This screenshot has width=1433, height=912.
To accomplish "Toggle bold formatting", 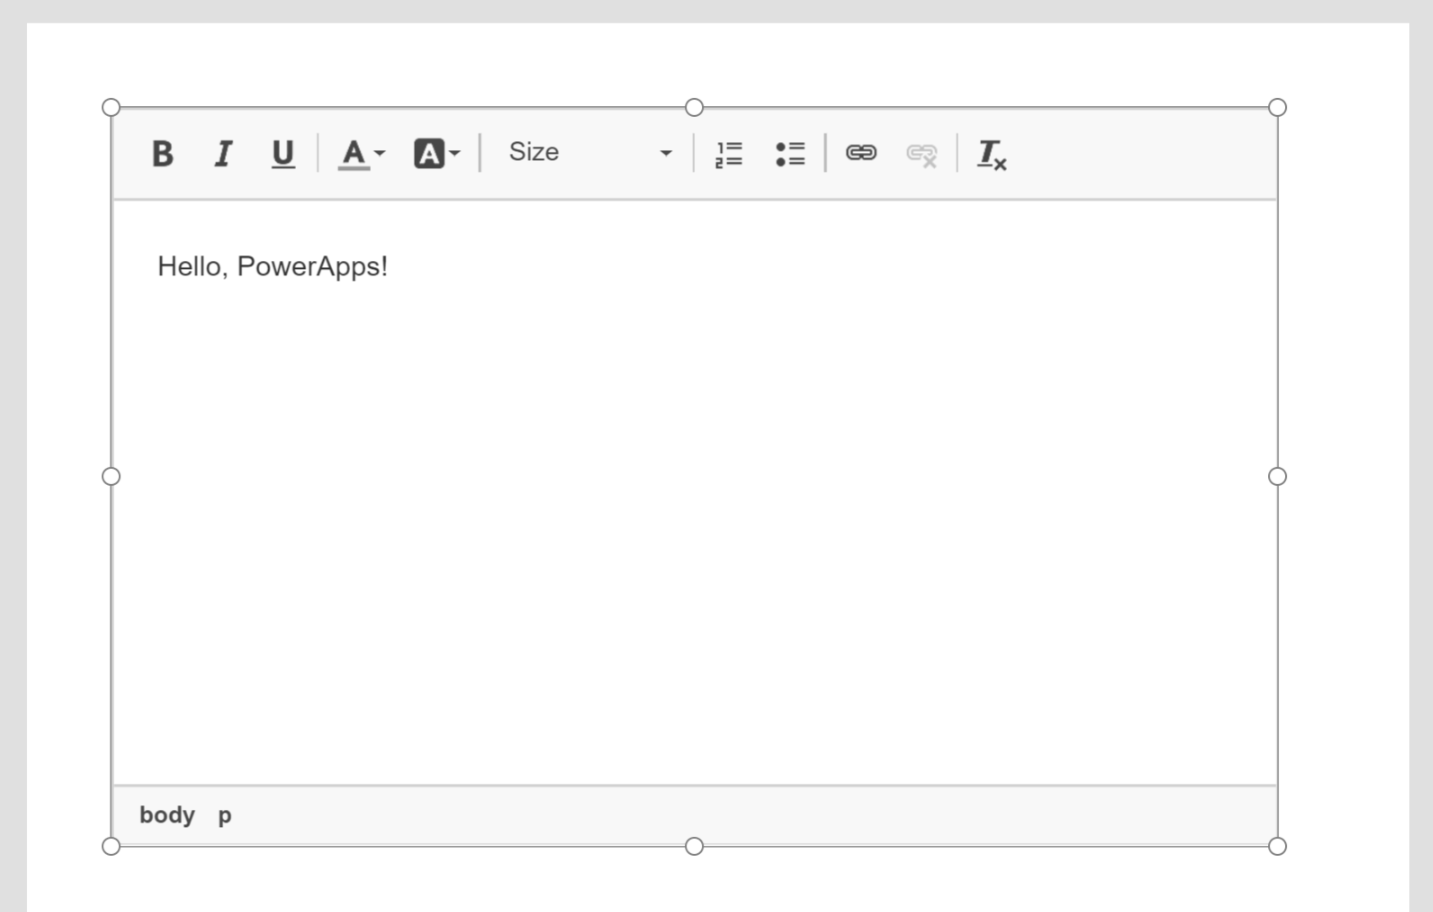I will pos(162,153).
